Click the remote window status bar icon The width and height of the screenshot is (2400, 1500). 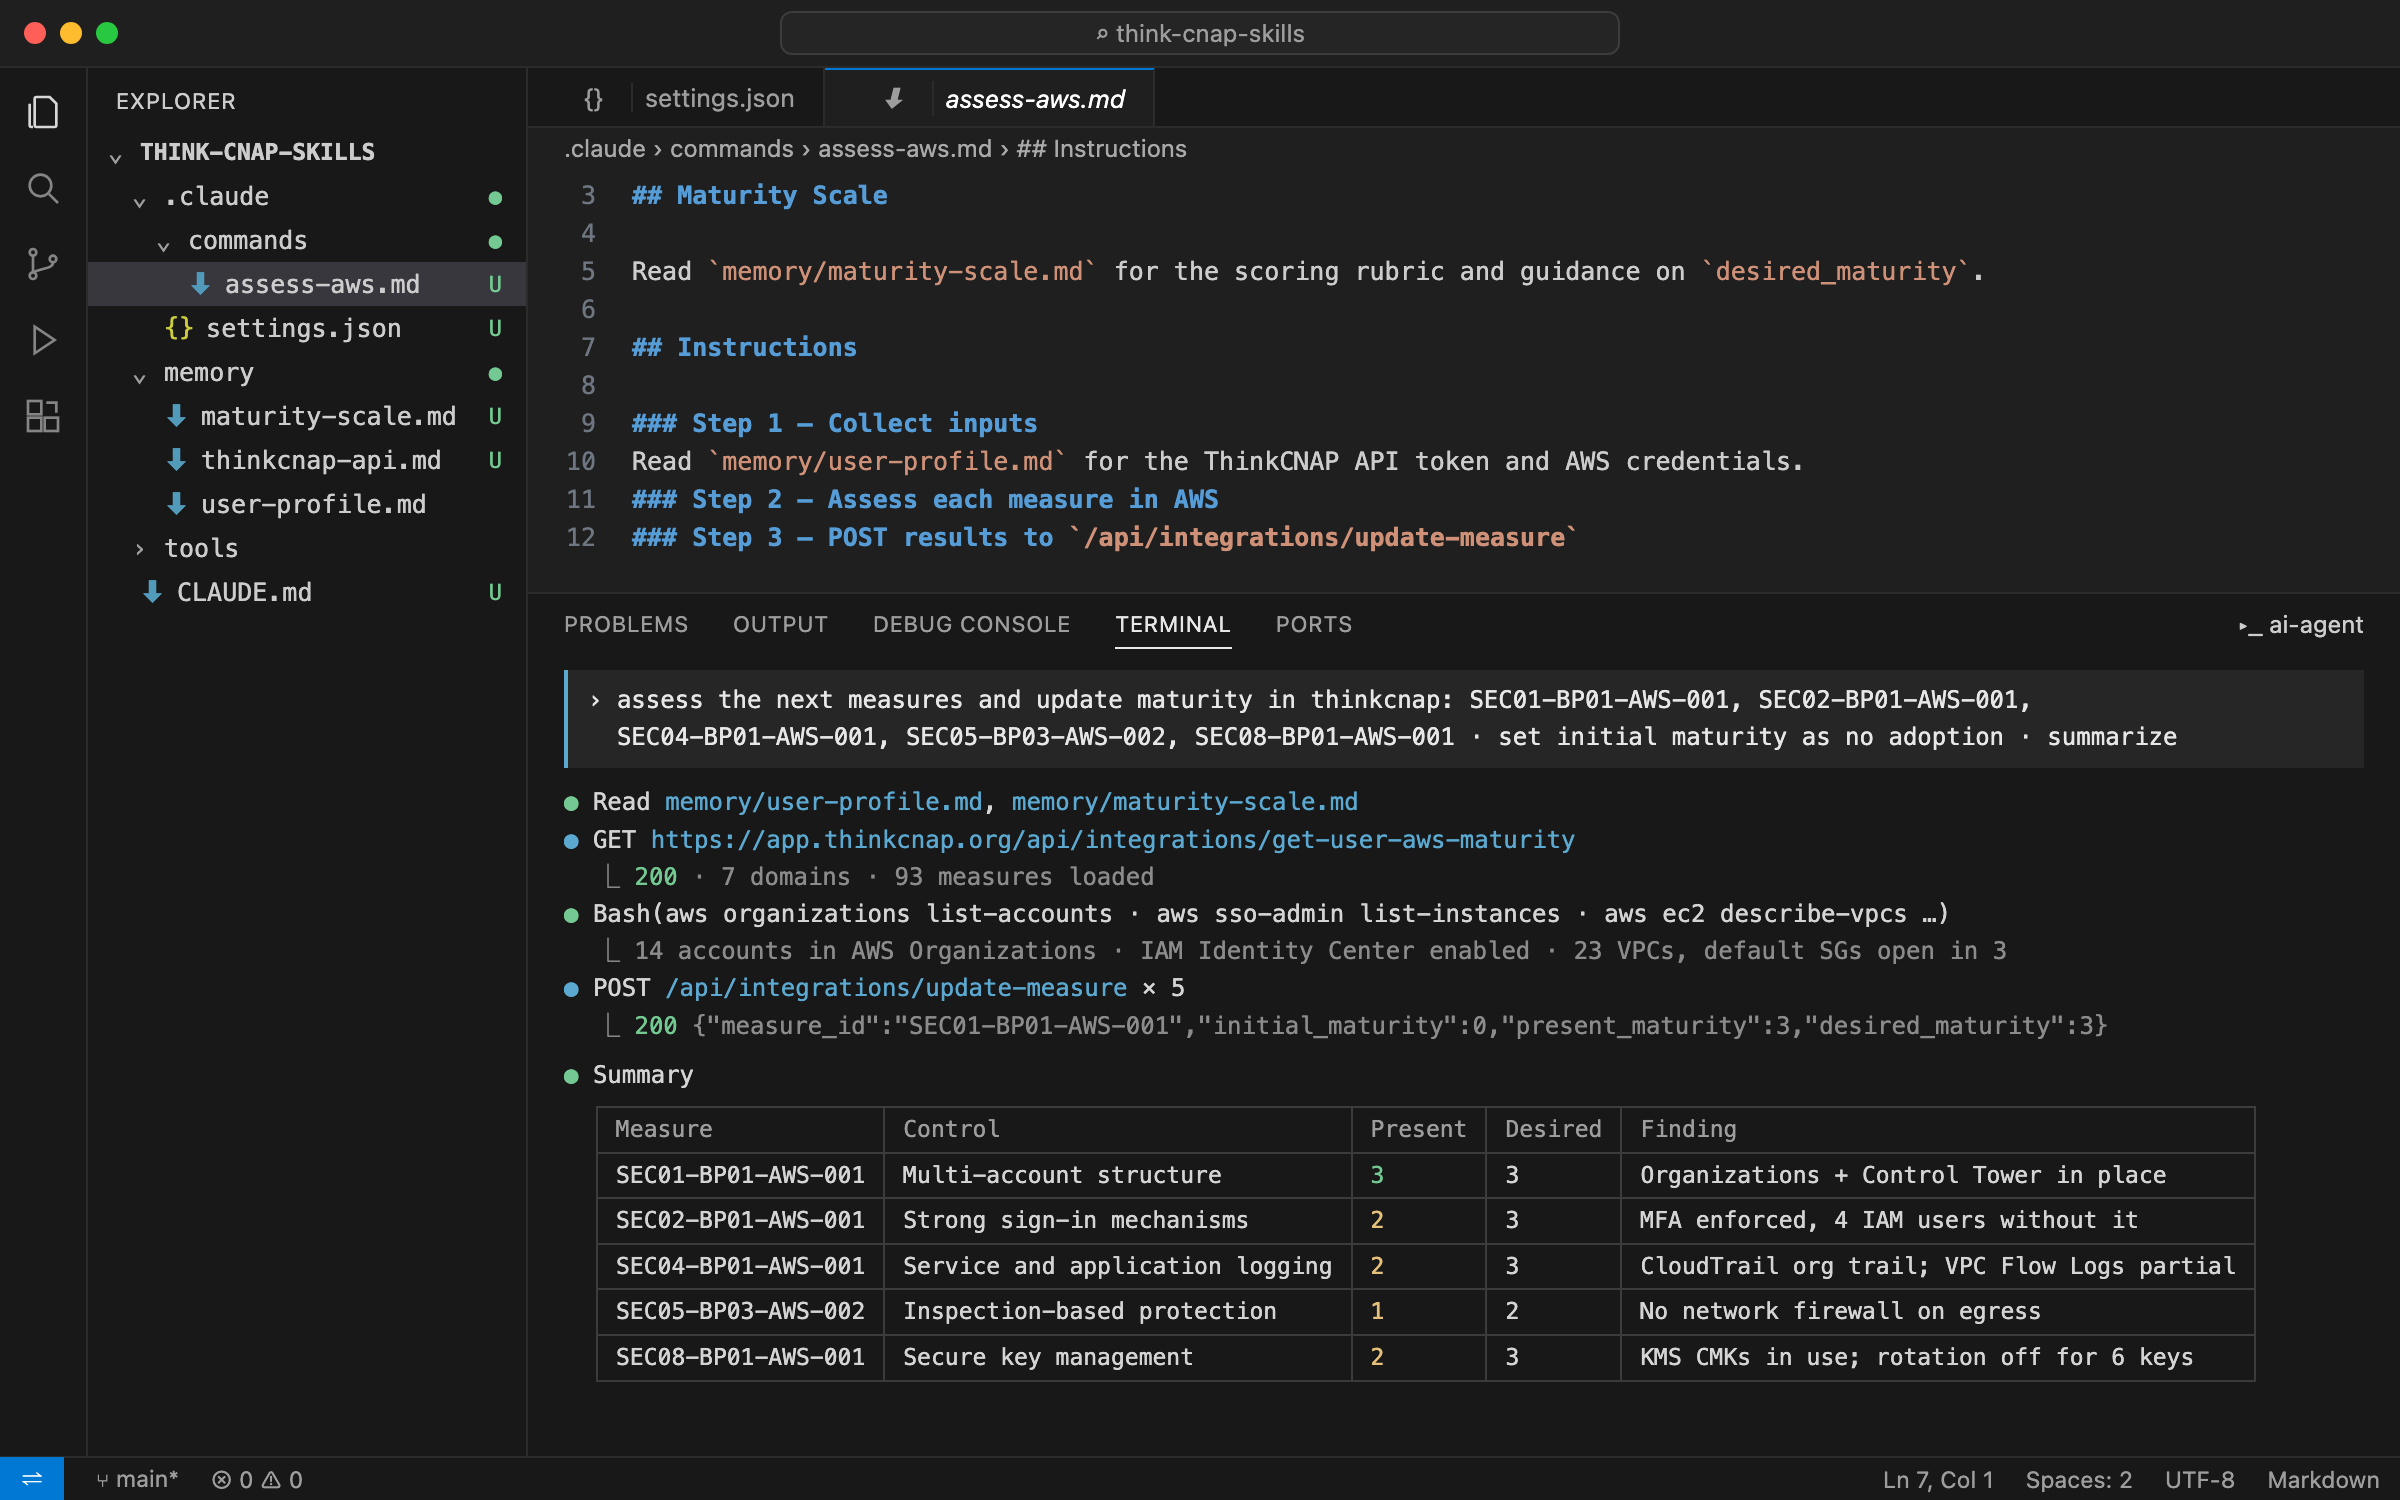pyautogui.click(x=32, y=1479)
